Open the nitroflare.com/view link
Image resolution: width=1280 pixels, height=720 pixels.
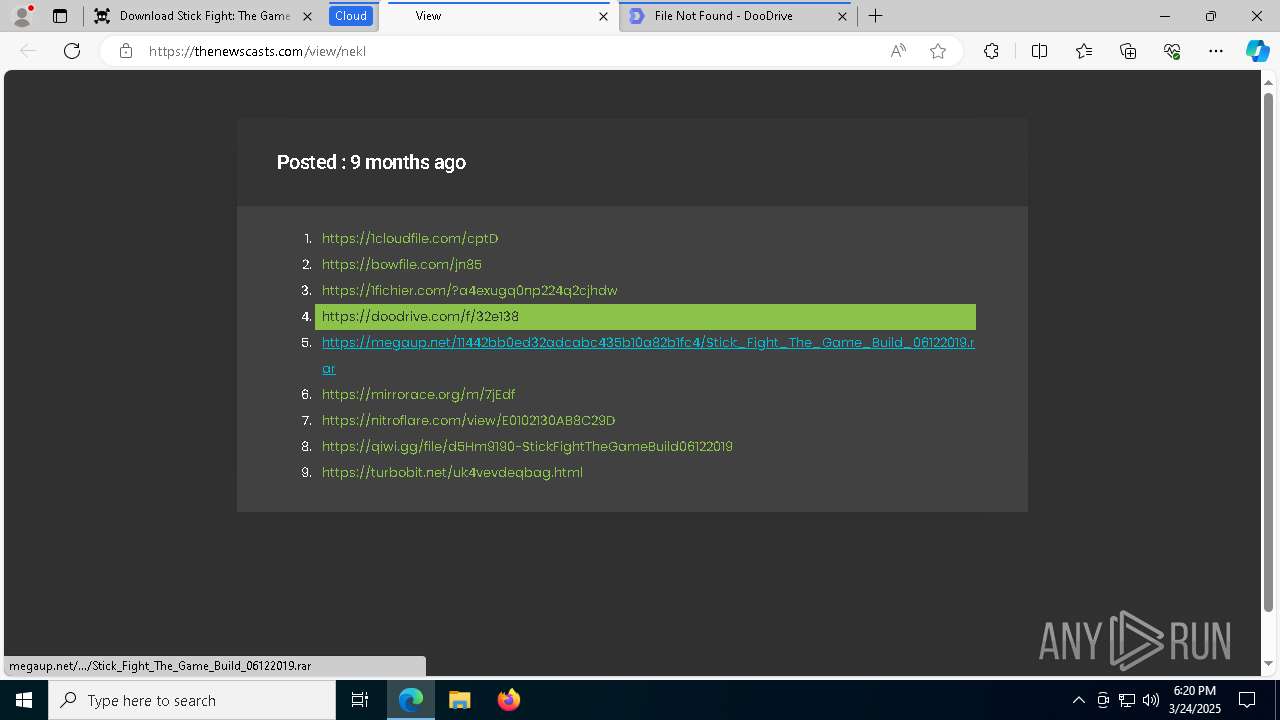(468, 420)
